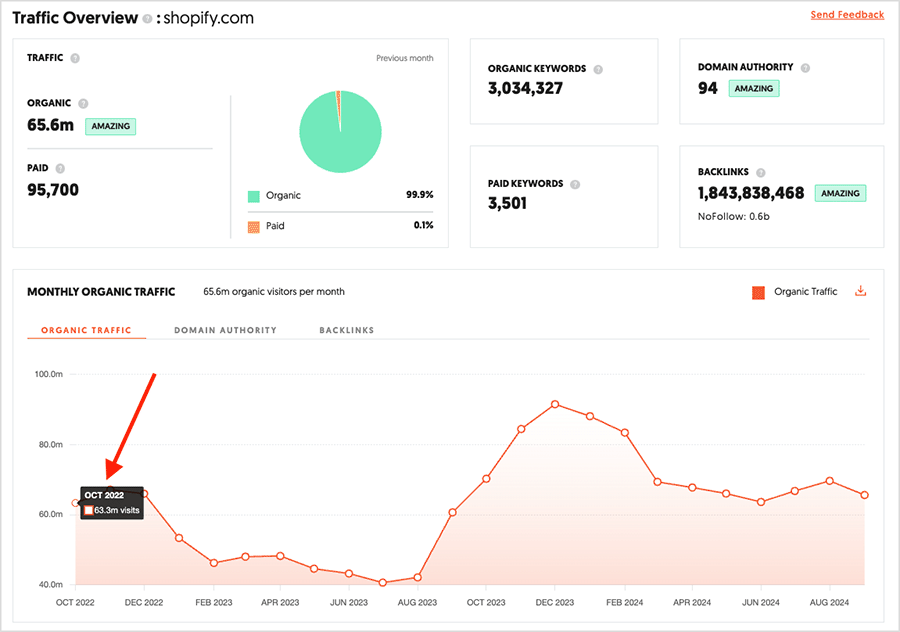Click the organic traffic pie chart
This screenshot has width=900, height=632.
point(340,131)
